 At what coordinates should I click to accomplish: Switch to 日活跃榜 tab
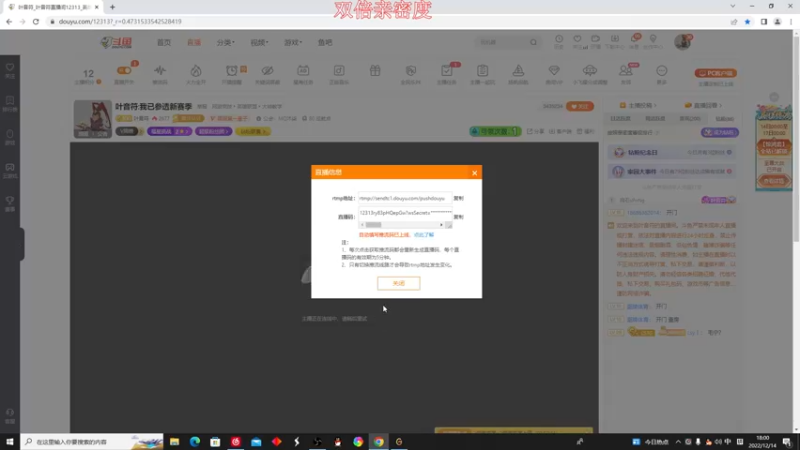[x=620, y=118]
